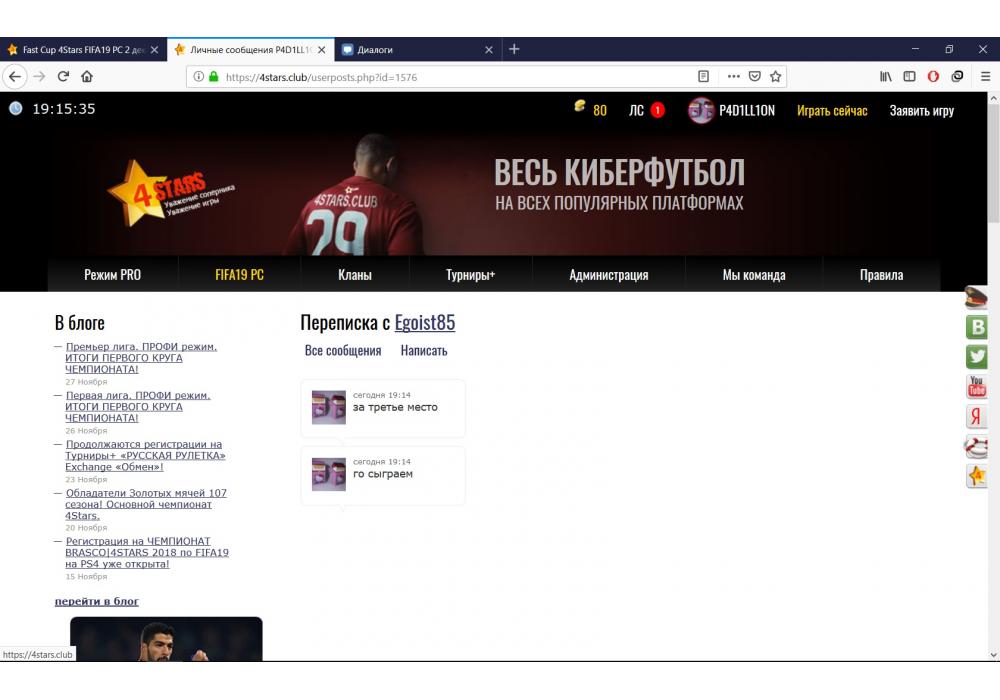The width and height of the screenshot is (1000, 700).
Task: Open Обладатели Золотых мячей 107 сезона post
Action: tap(146, 504)
